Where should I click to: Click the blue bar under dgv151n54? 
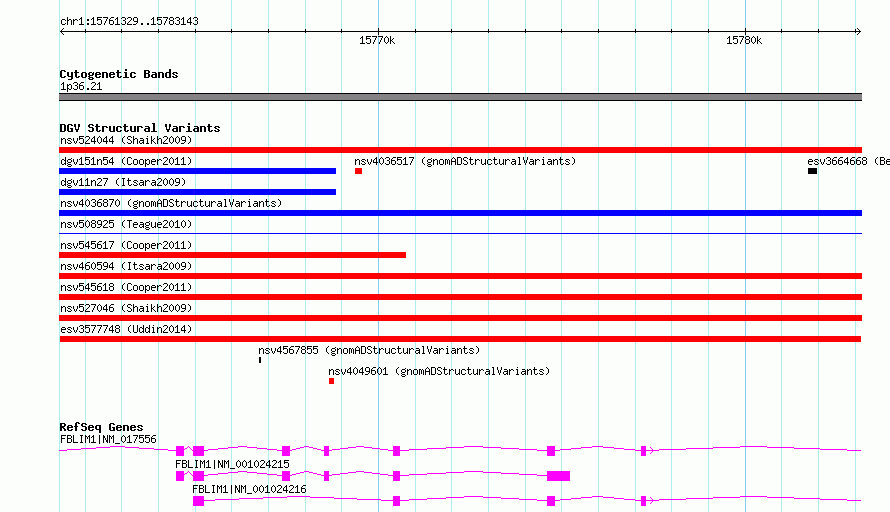pos(198,171)
